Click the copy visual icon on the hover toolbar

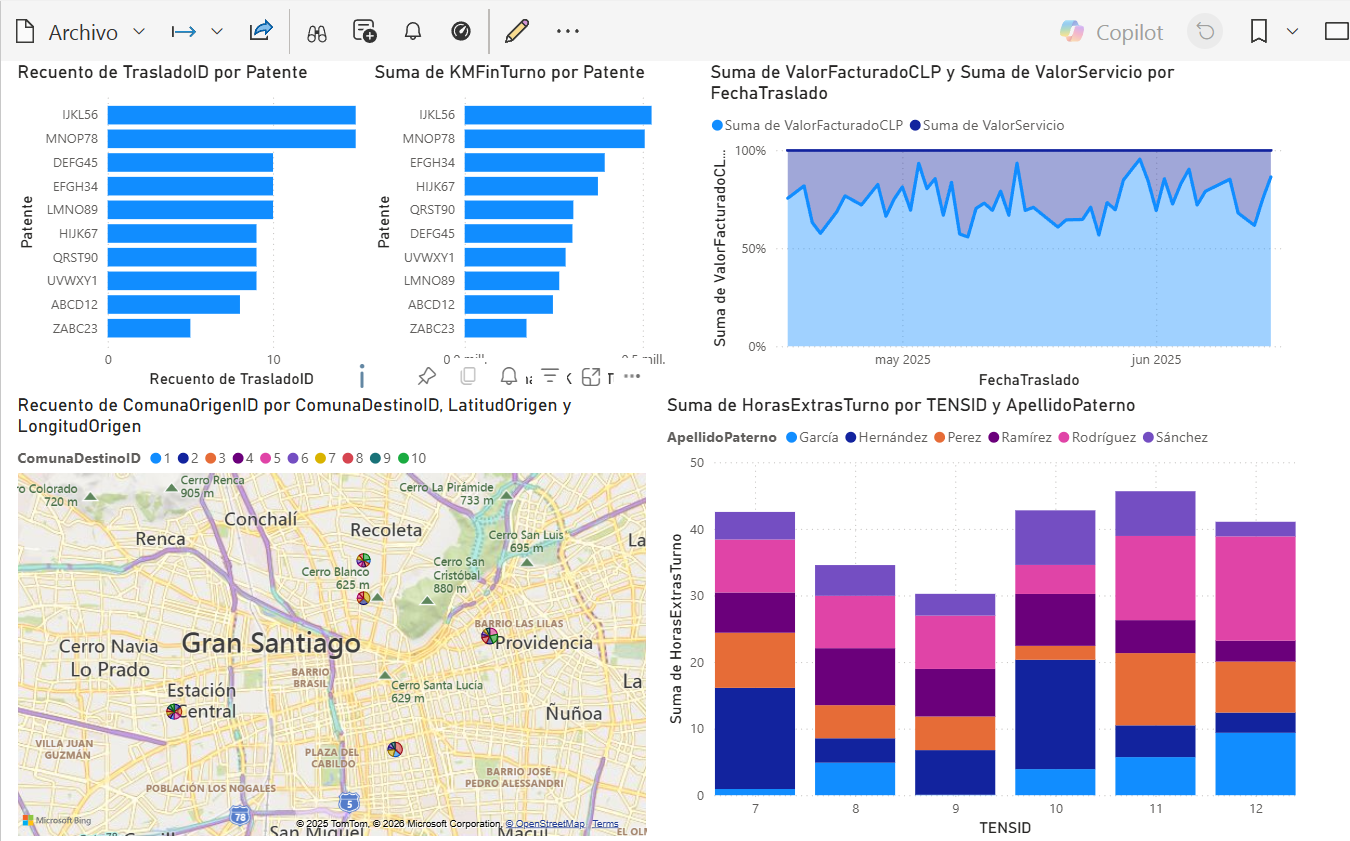click(x=468, y=375)
